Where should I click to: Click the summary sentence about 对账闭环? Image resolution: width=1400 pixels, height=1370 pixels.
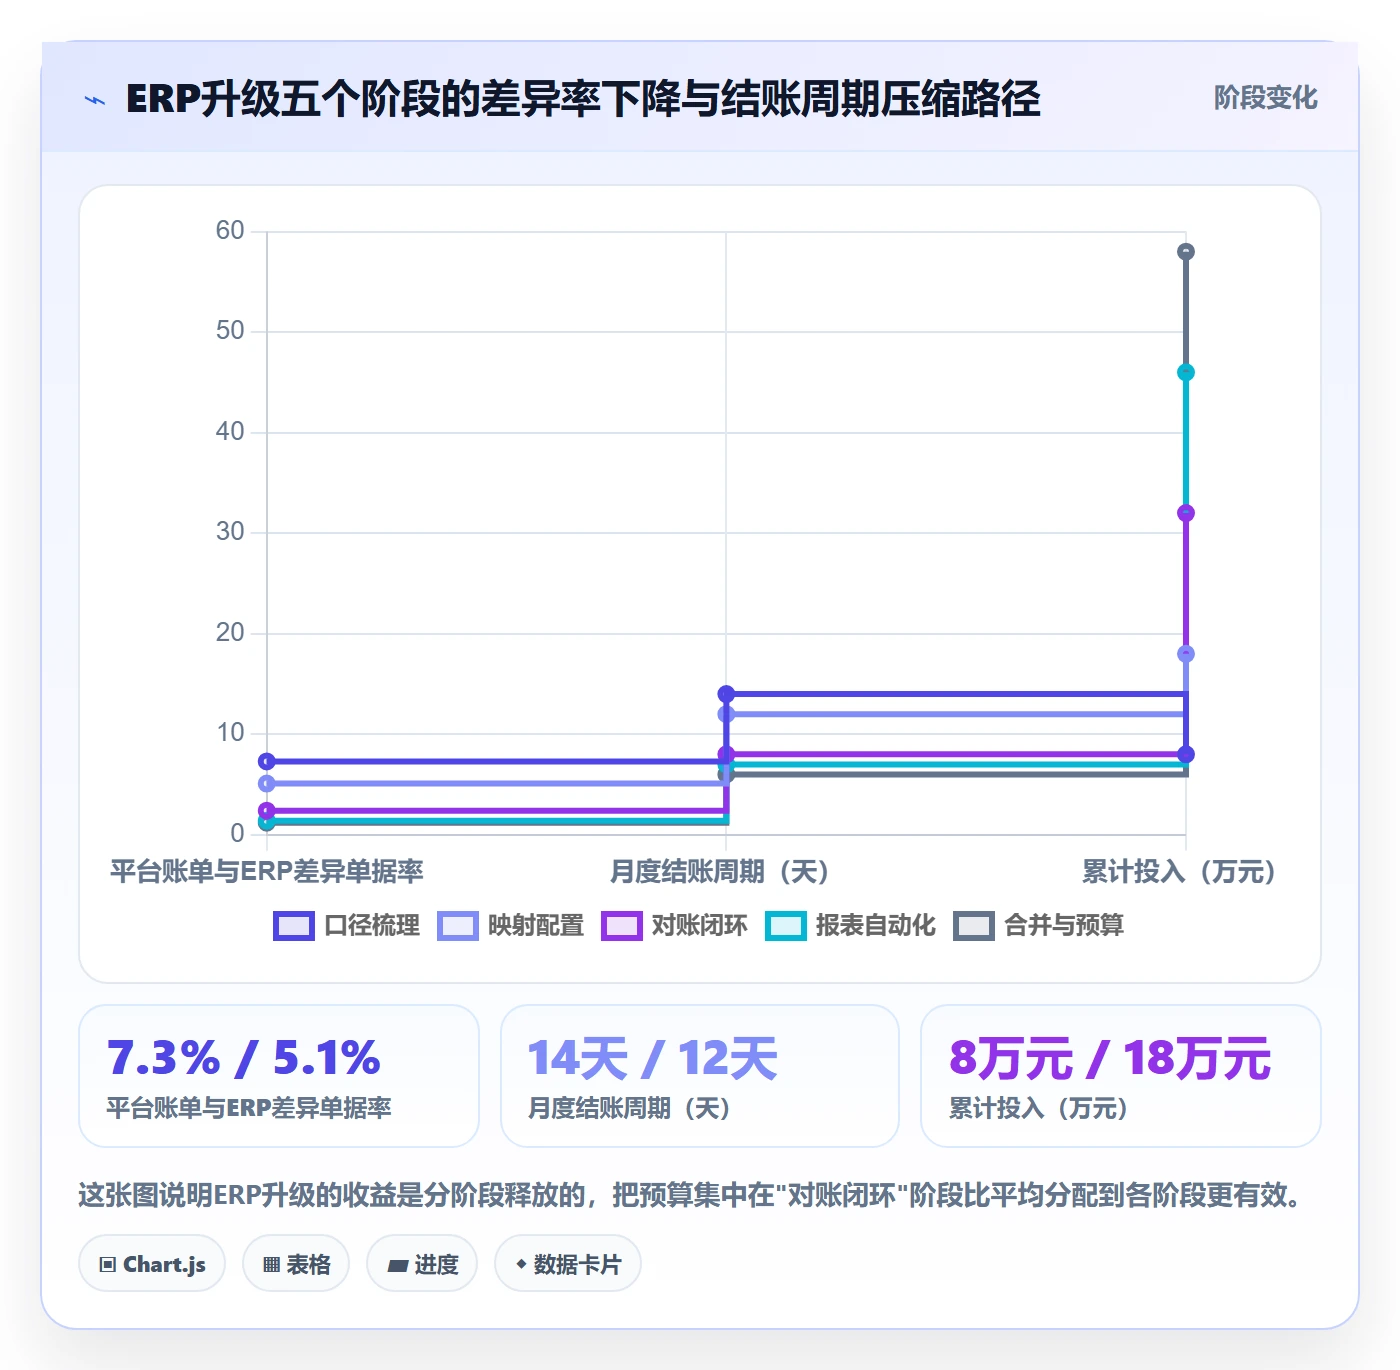tap(690, 1195)
